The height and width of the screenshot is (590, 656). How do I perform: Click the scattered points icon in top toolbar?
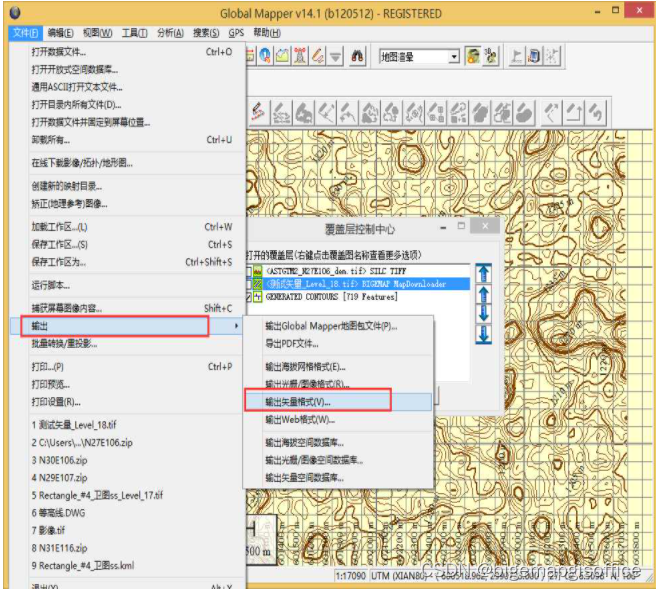pos(552,56)
